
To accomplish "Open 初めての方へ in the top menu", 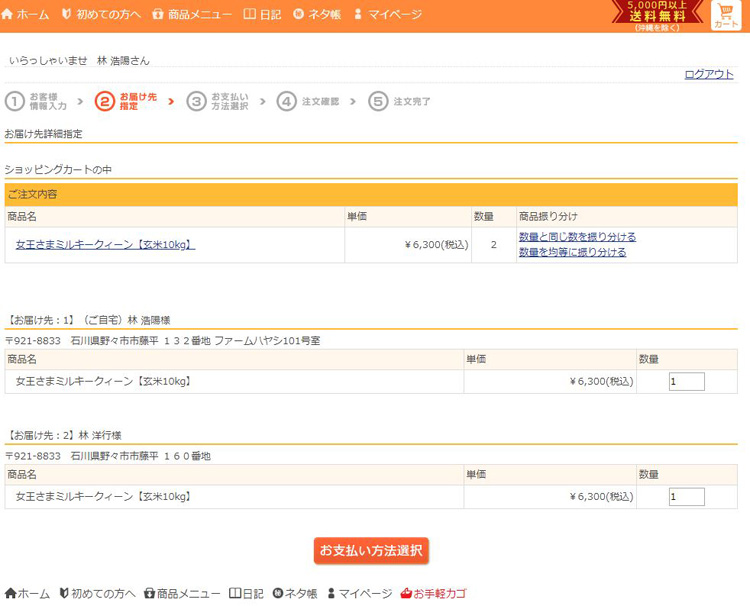I will click(x=109, y=14).
